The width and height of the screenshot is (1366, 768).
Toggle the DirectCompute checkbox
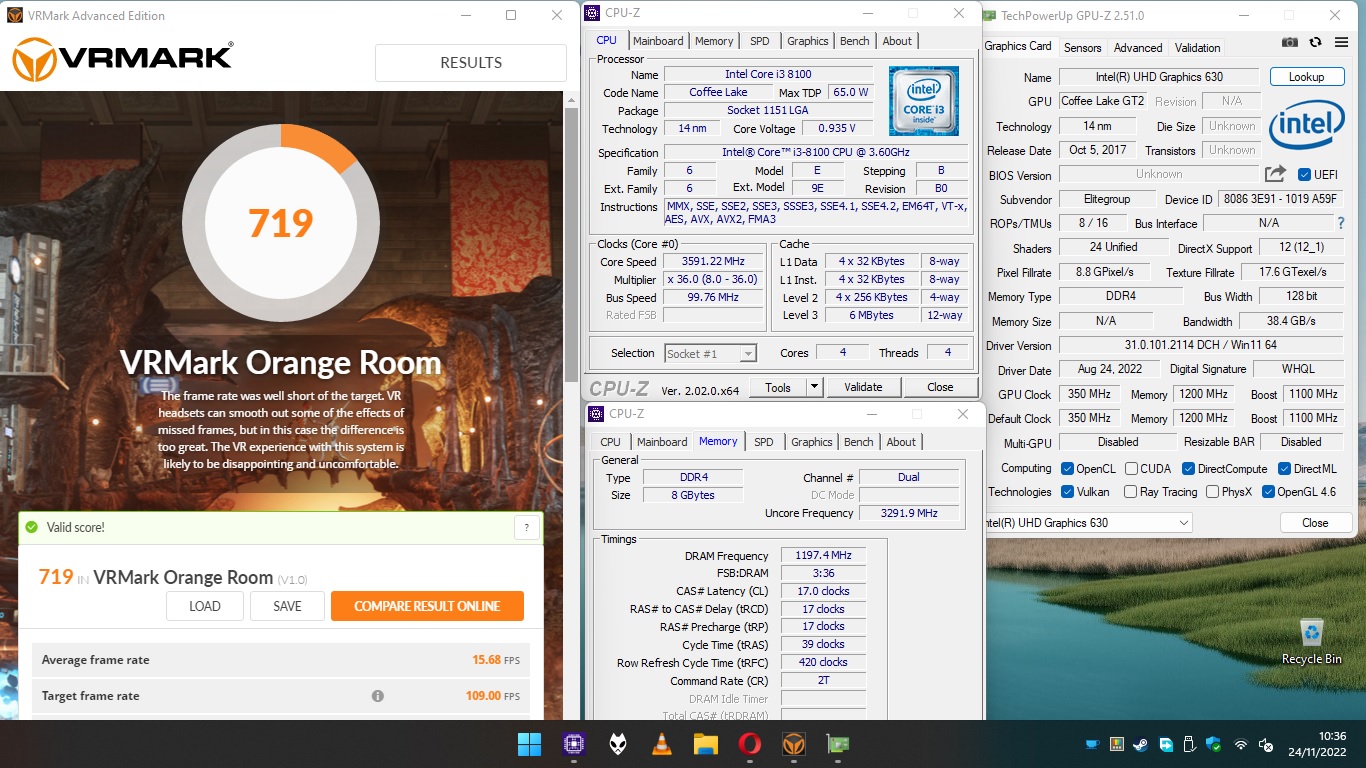pyautogui.click(x=1188, y=468)
